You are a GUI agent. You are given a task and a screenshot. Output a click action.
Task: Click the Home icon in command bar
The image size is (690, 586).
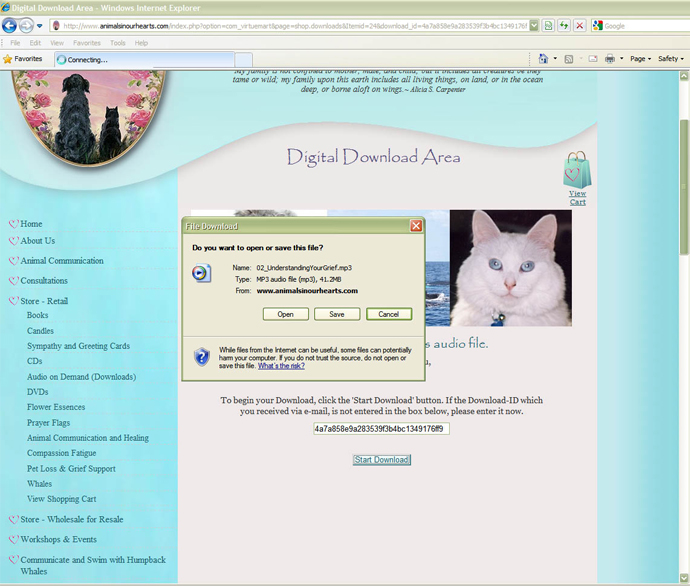[544, 59]
